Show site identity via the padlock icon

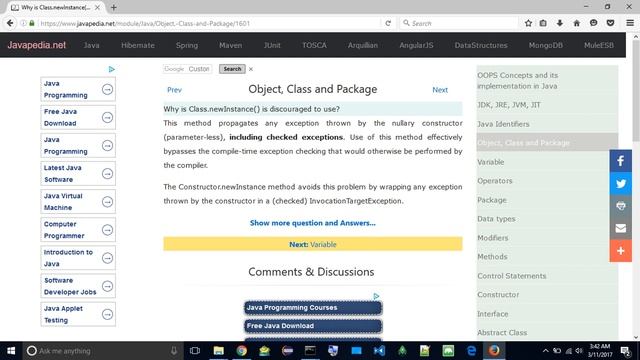32,23
